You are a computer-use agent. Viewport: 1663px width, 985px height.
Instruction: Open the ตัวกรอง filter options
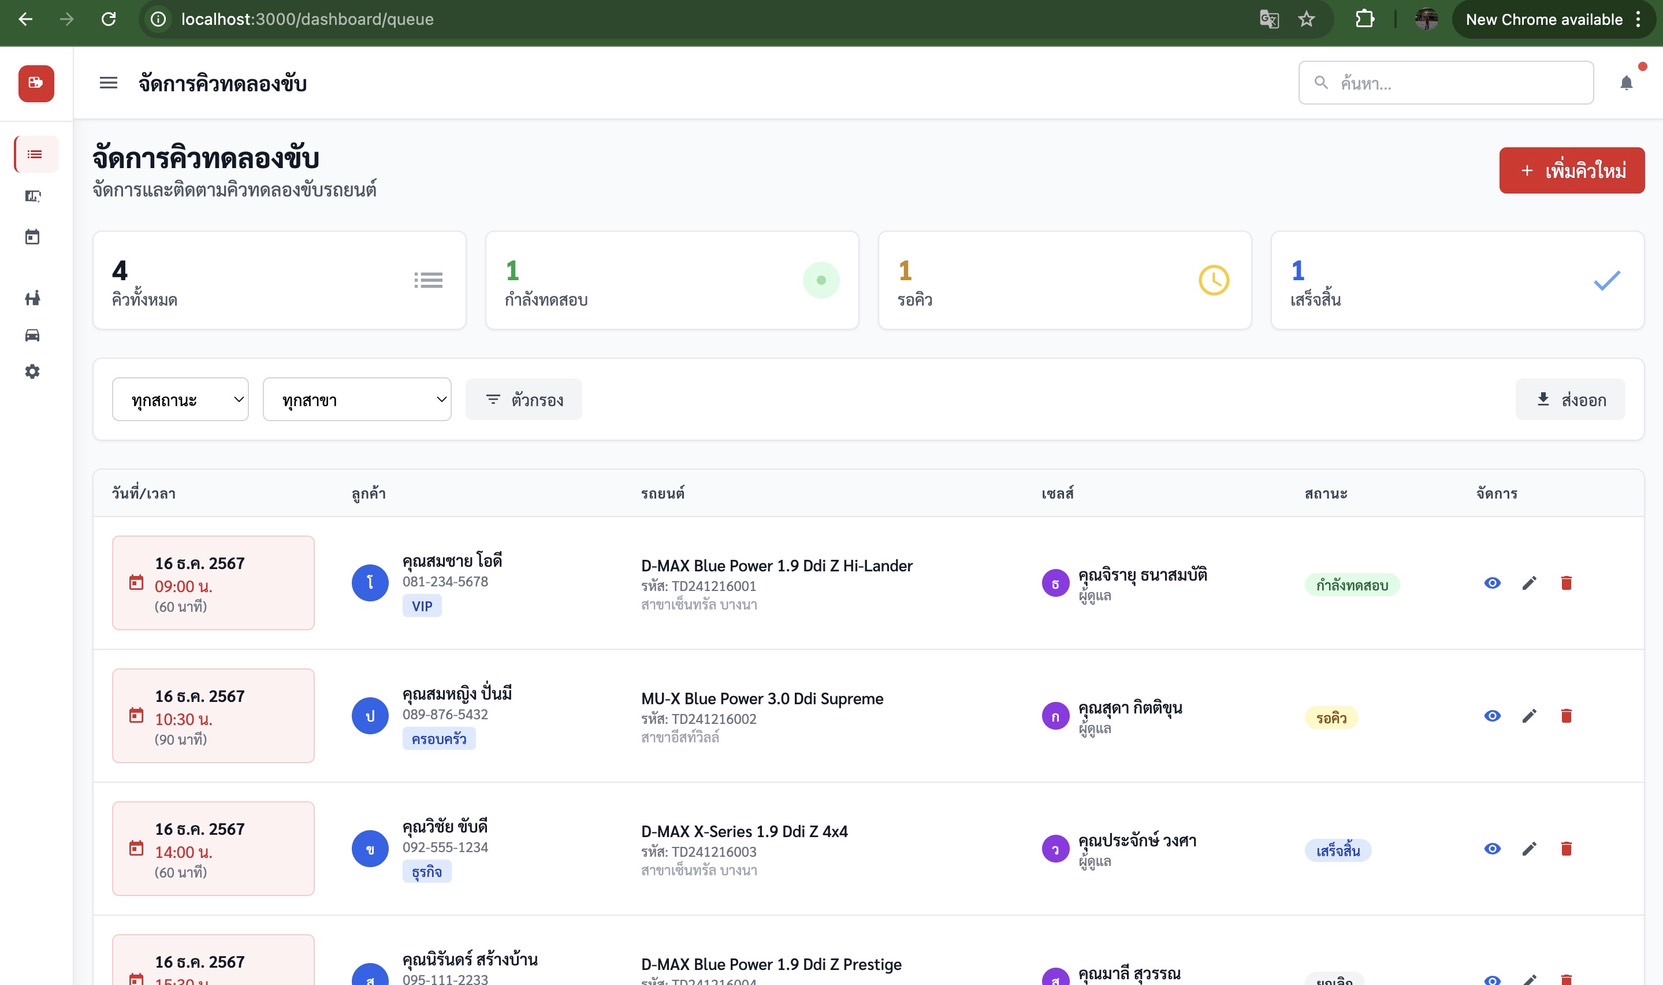tap(523, 399)
